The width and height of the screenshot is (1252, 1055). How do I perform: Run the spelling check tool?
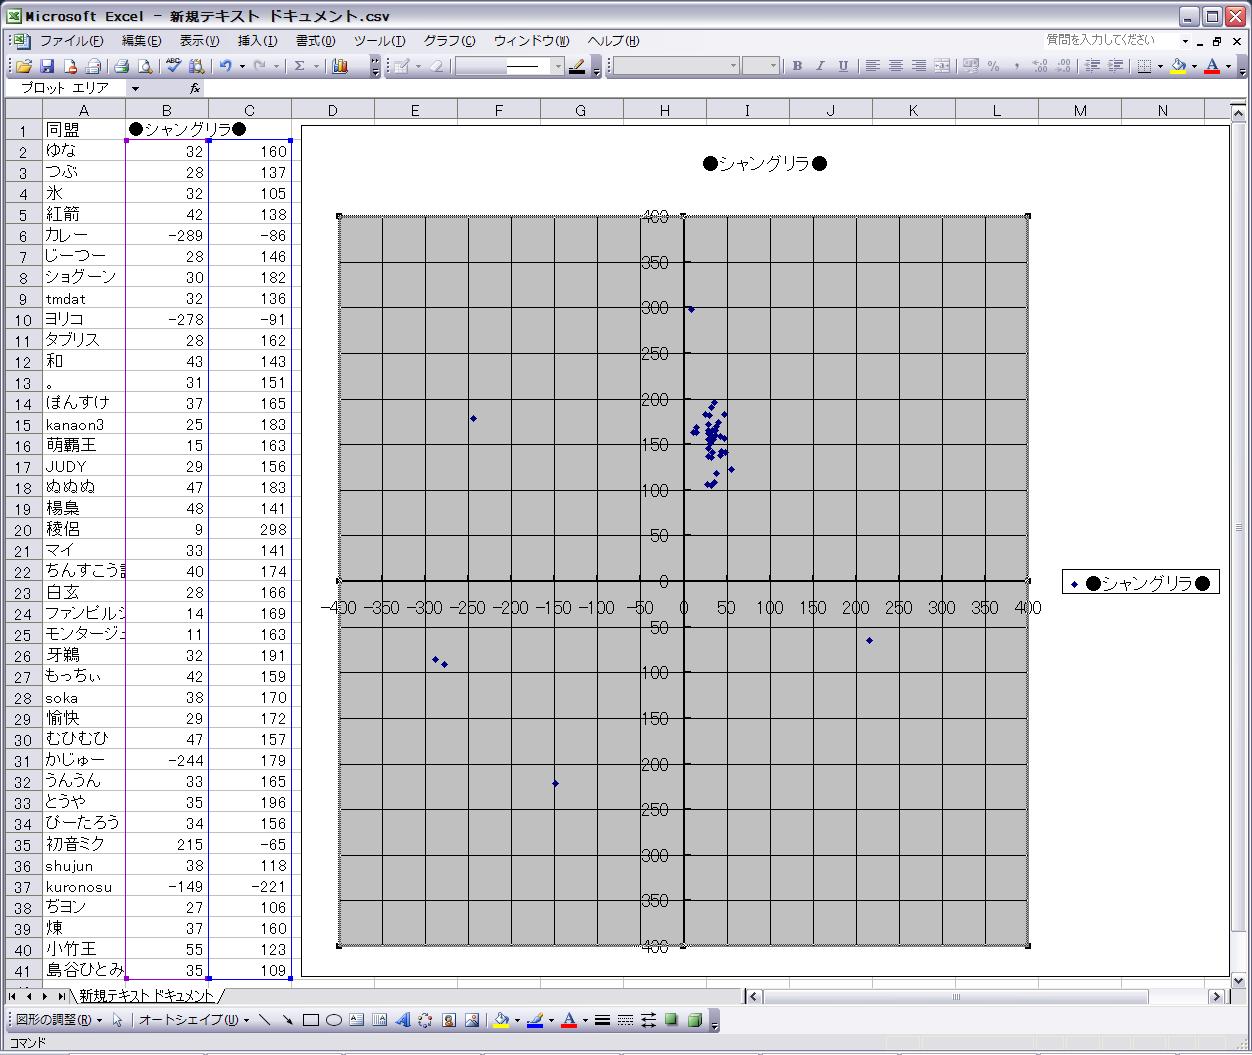point(174,66)
